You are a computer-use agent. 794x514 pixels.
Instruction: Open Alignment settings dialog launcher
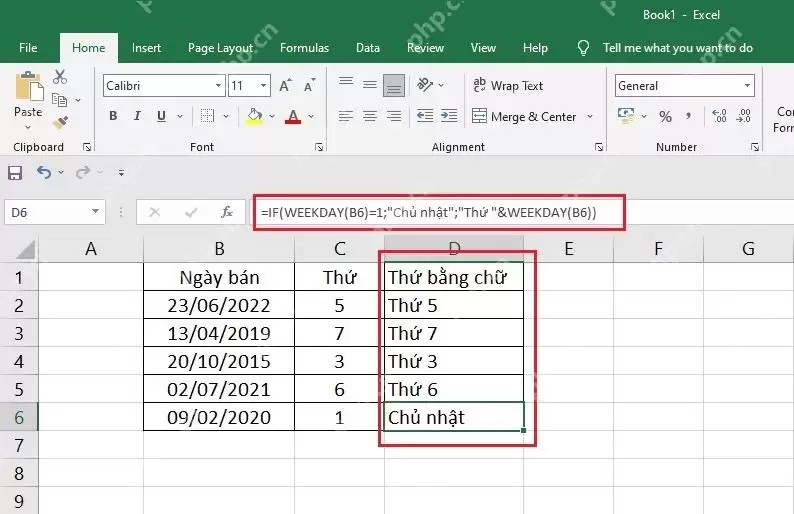tap(599, 147)
